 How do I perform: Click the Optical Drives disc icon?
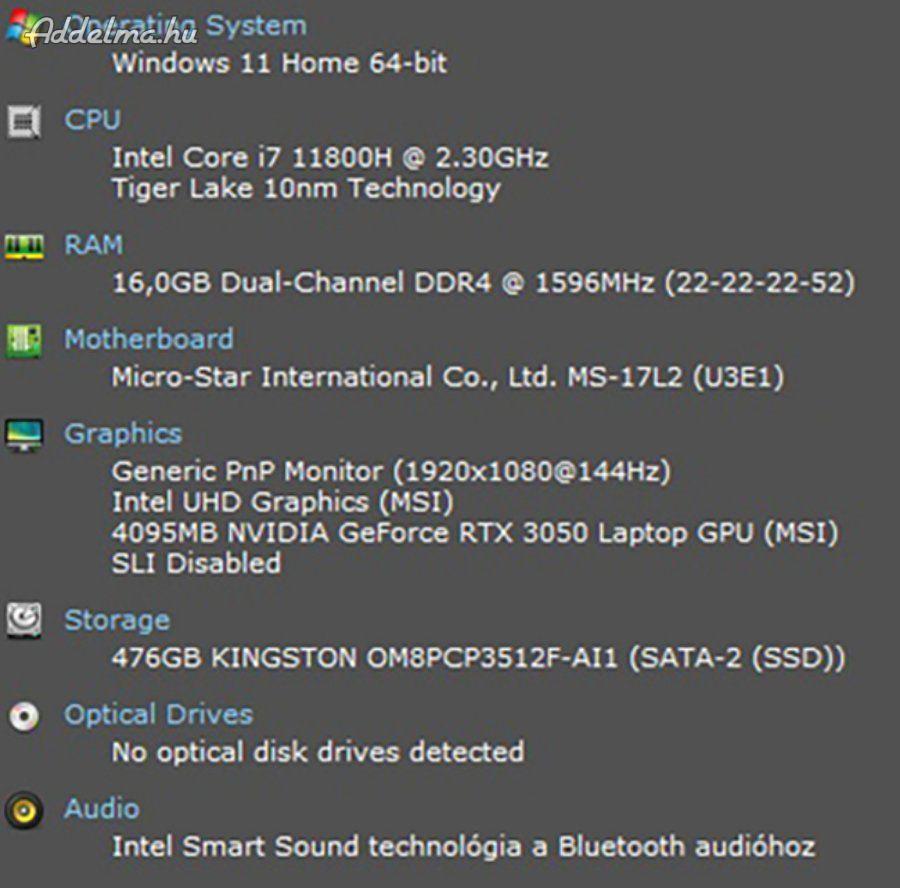(x=24, y=715)
